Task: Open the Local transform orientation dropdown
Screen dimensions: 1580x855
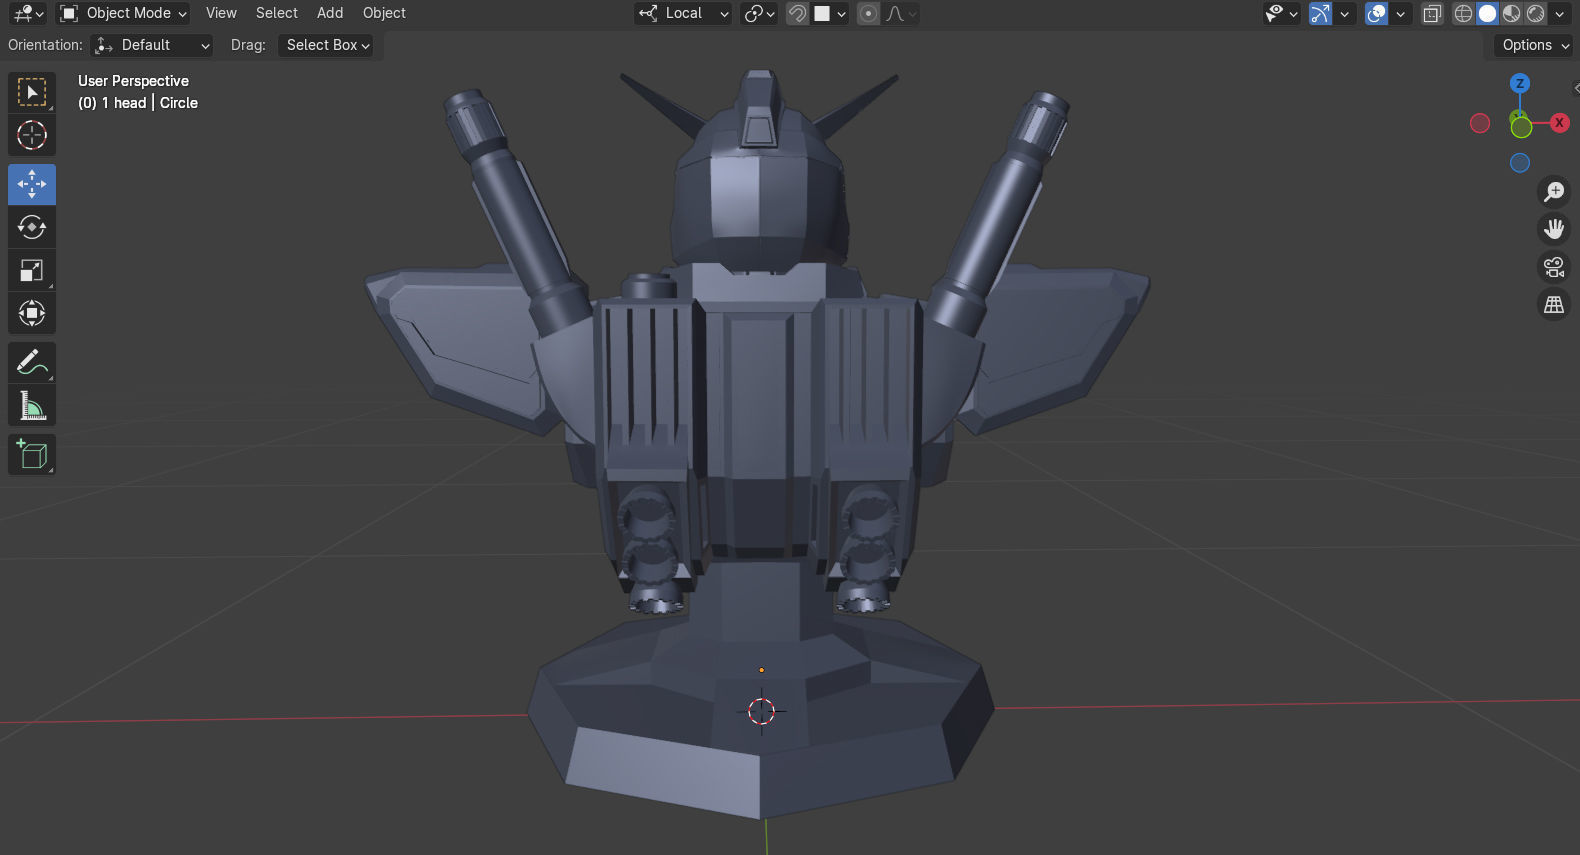Action: pyautogui.click(x=684, y=13)
